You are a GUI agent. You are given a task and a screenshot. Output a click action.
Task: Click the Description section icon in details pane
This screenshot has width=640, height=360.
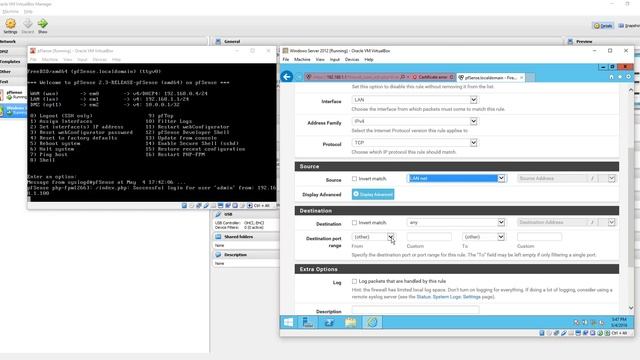click(x=218, y=255)
